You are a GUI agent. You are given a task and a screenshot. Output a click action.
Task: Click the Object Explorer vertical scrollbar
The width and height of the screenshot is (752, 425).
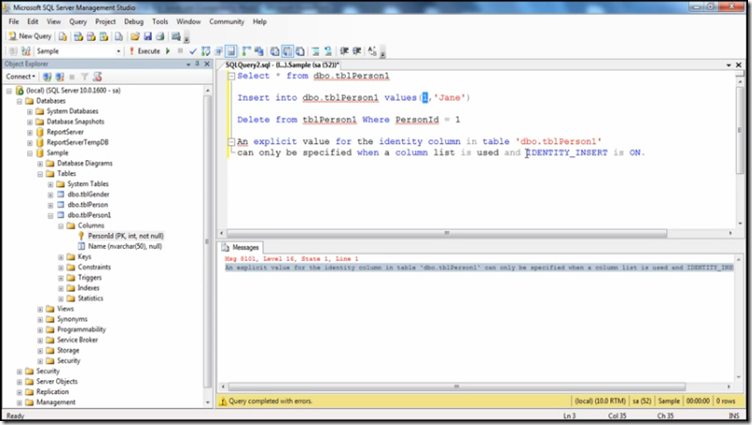tap(207, 241)
